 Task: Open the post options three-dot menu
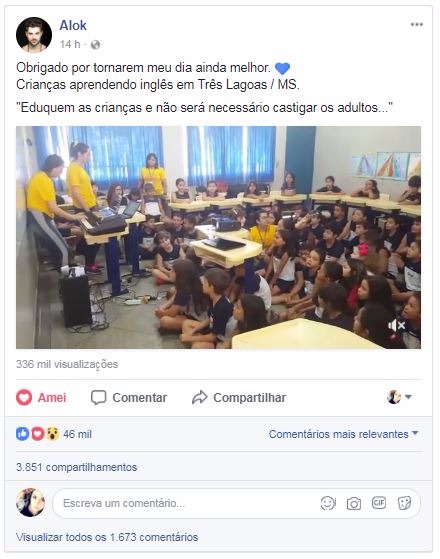(x=416, y=25)
